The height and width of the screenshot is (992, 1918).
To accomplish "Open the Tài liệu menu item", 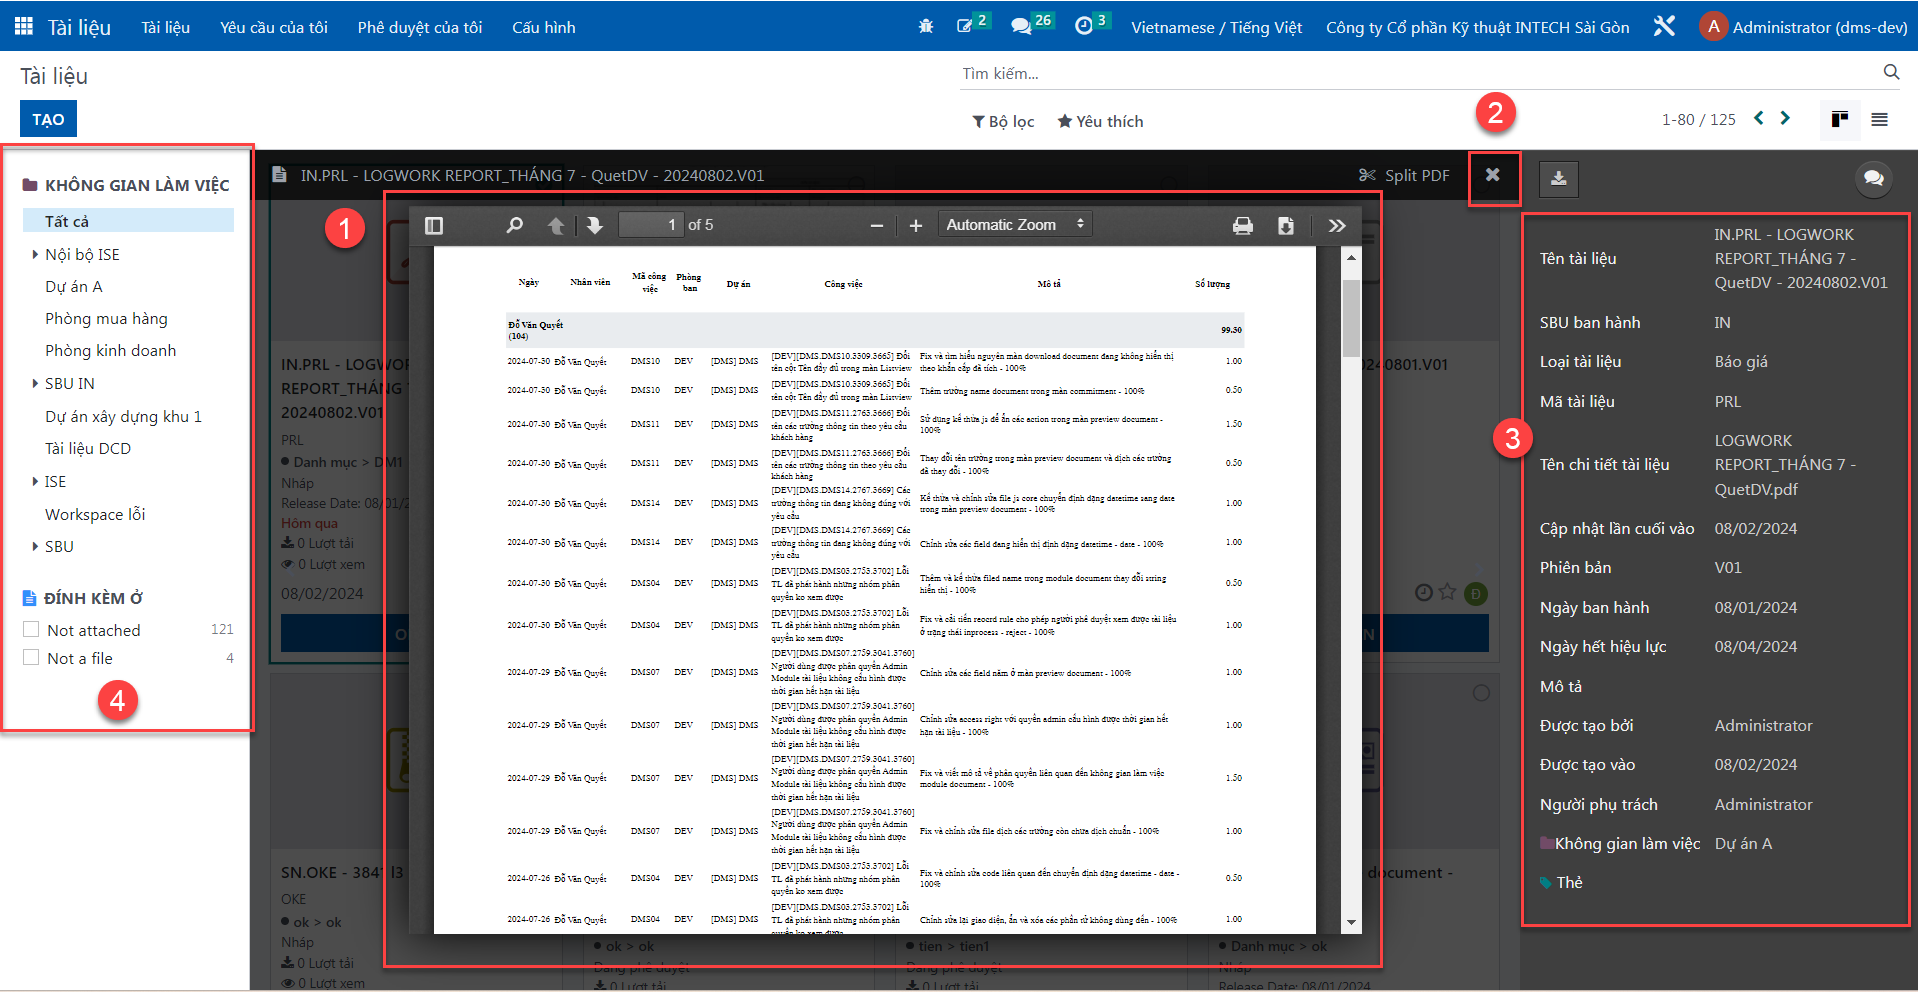I will (165, 27).
